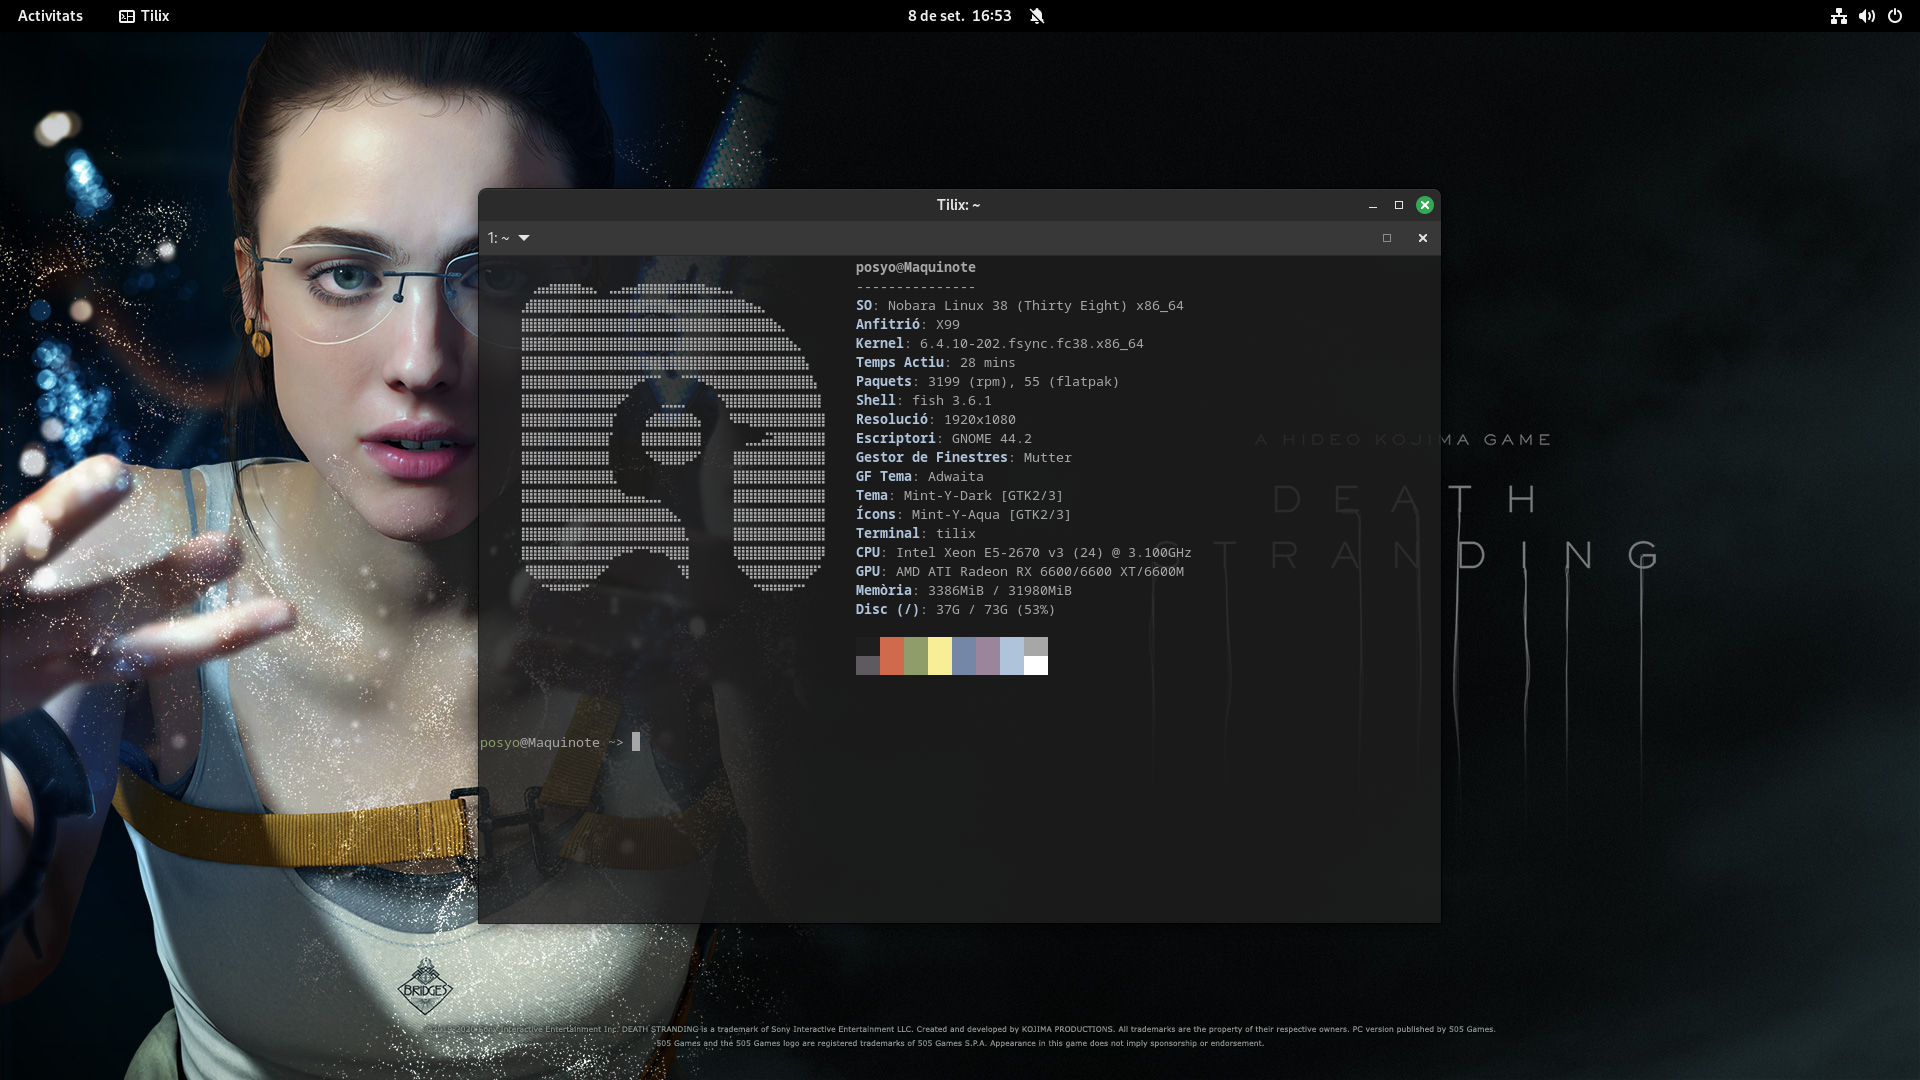Image resolution: width=1920 pixels, height=1080 pixels.
Task: Click the wired network status icon
Action: (x=1838, y=16)
